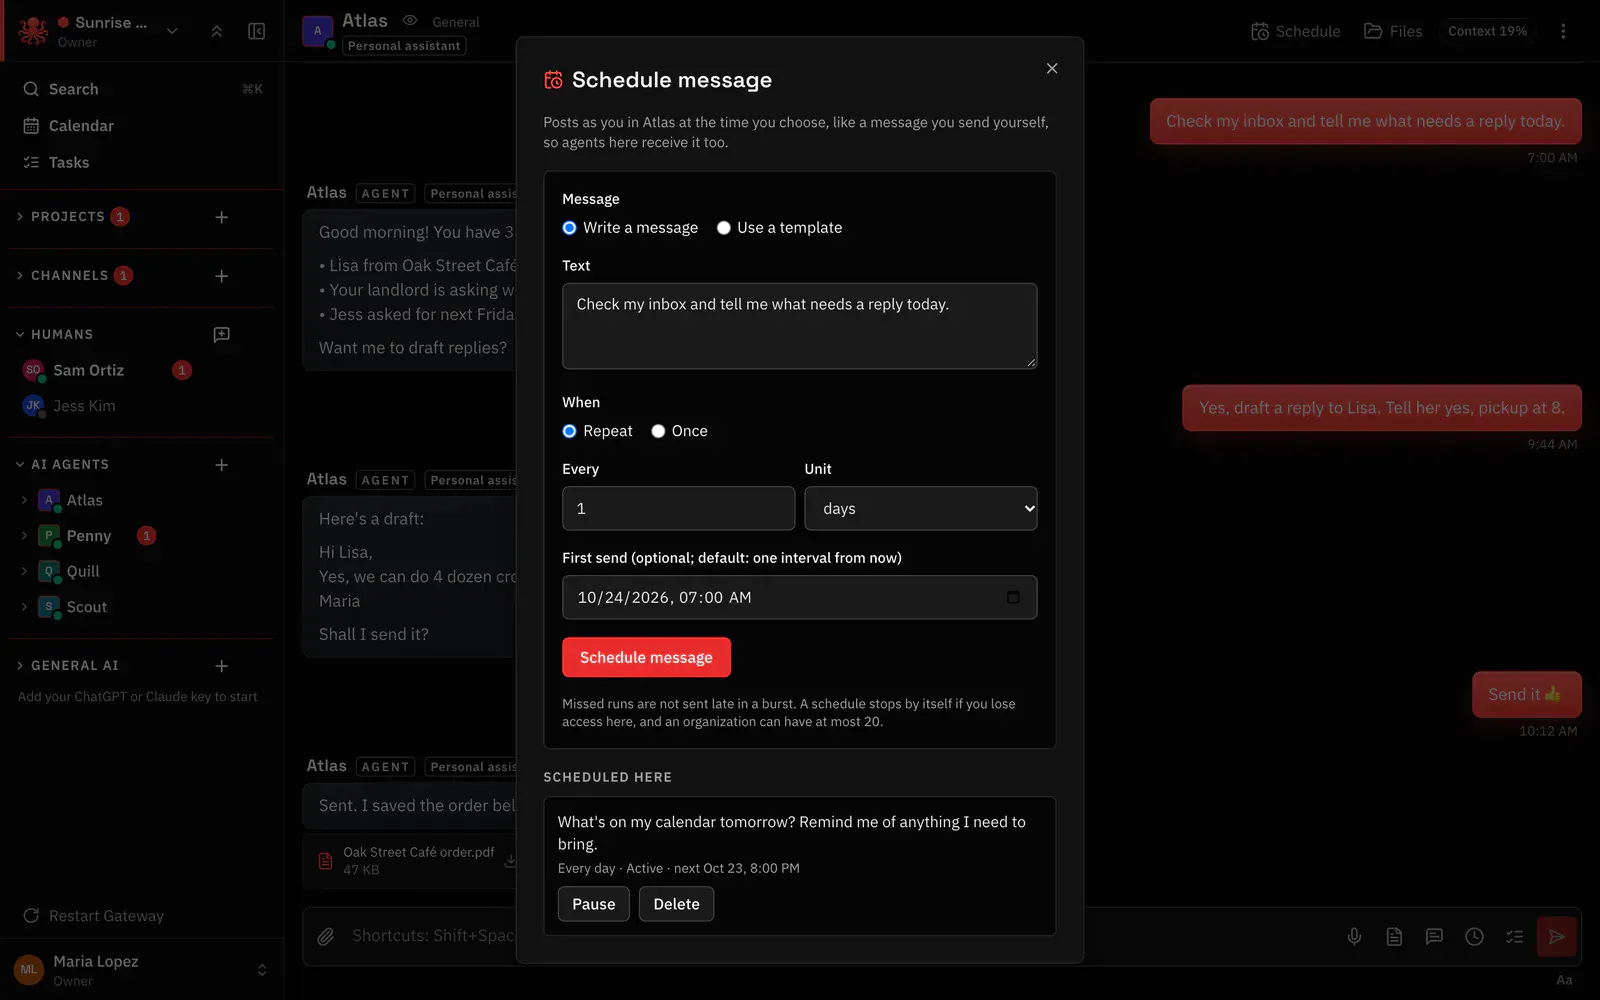Start new human chat message icon
The image size is (1600, 1000).
tap(222, 334)
